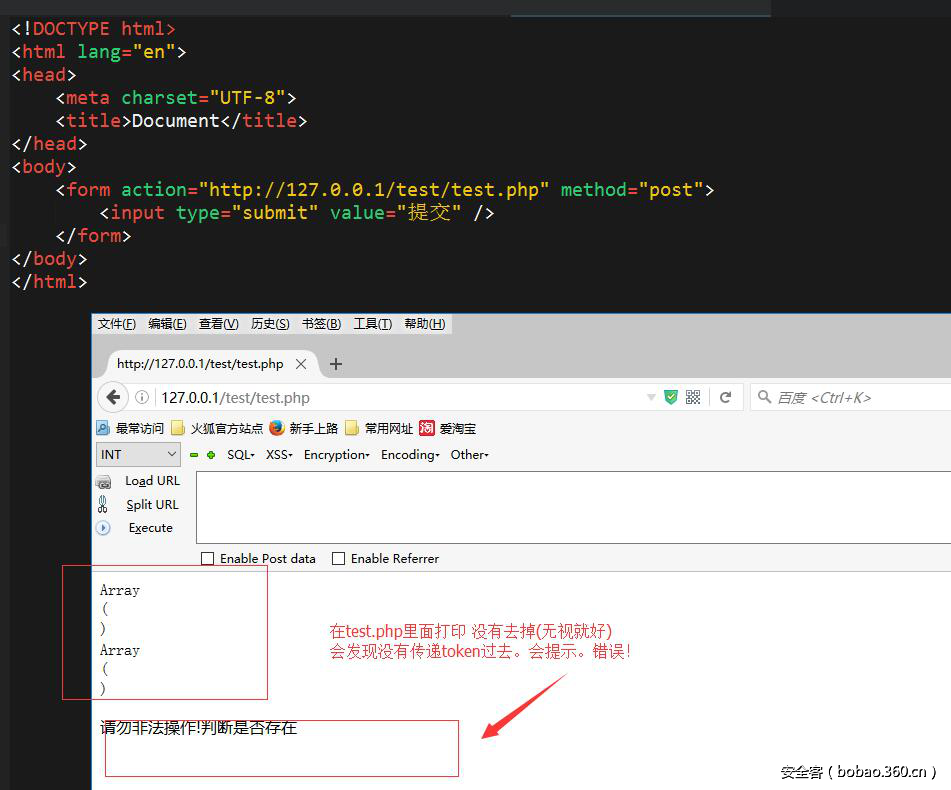Viewport: 951px width, 790px height.
Task: Click the HackBar green plus icon
Action: [x=211, y=455]
